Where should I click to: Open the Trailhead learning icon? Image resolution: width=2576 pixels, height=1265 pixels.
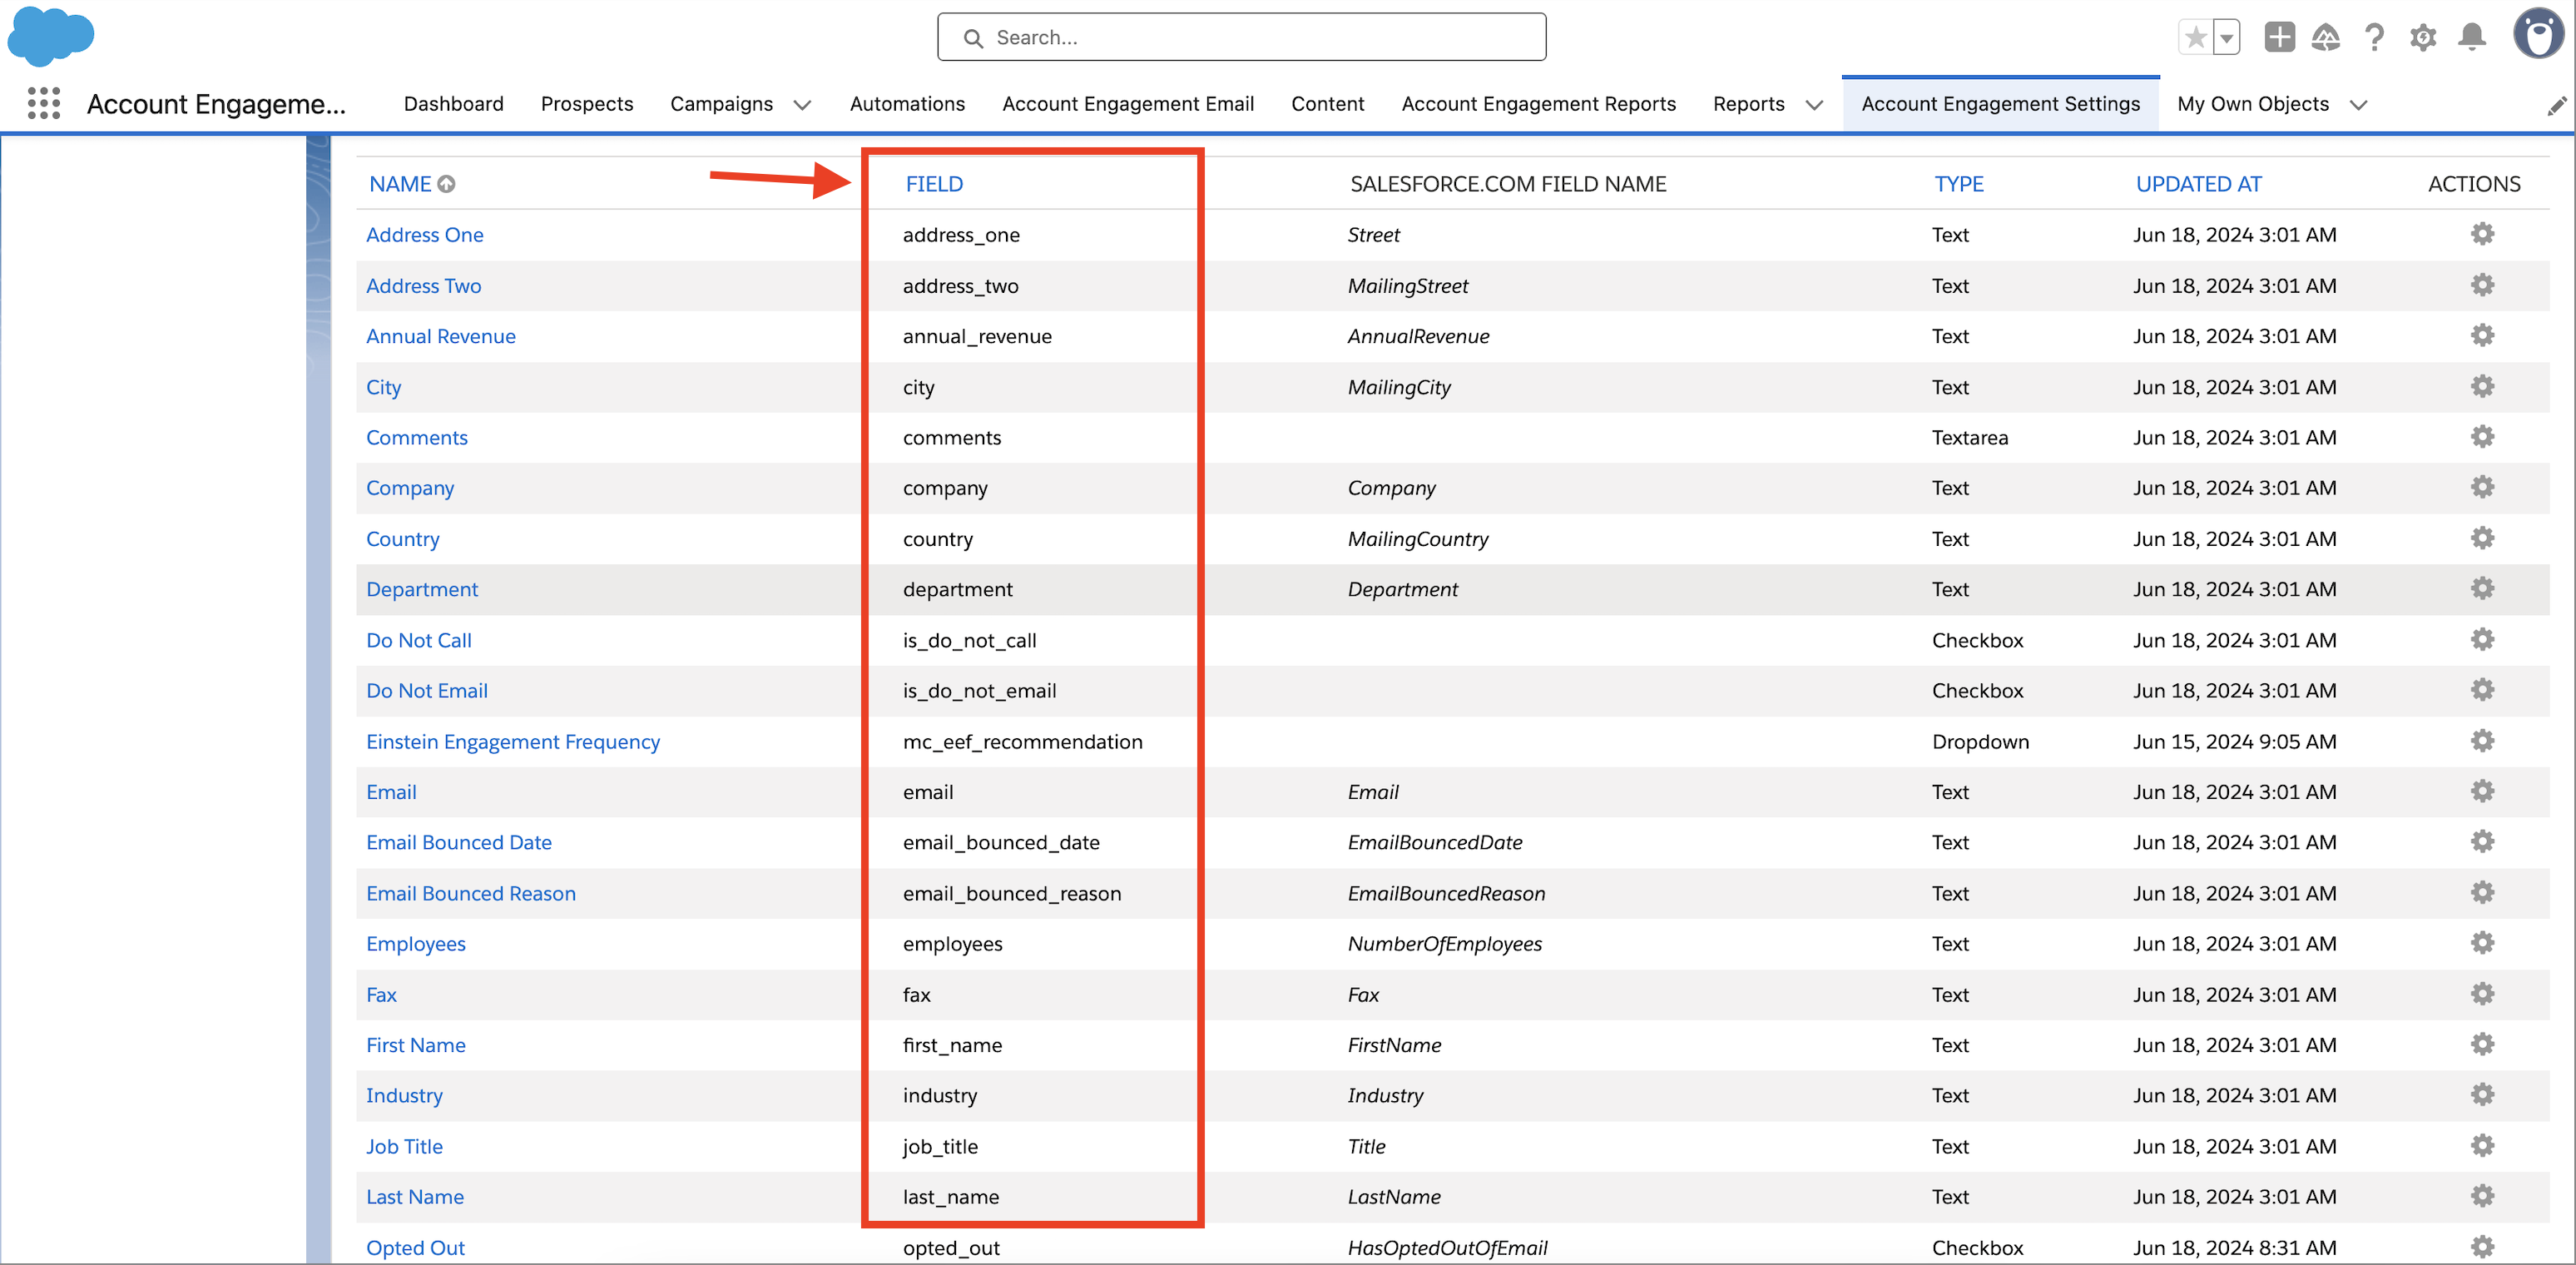point(2327,37)
